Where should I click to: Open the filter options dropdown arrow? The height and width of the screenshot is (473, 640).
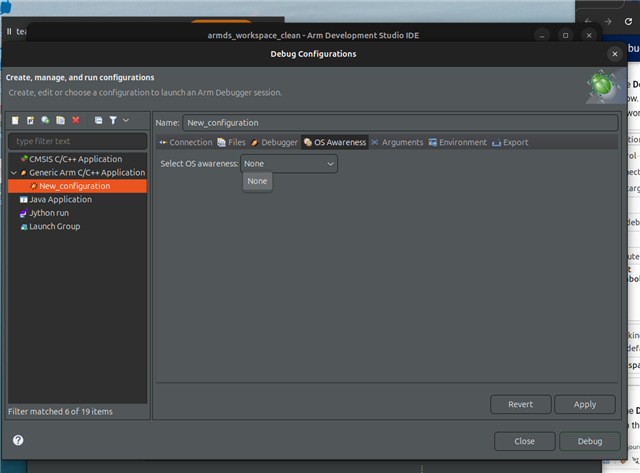[126, 120]
